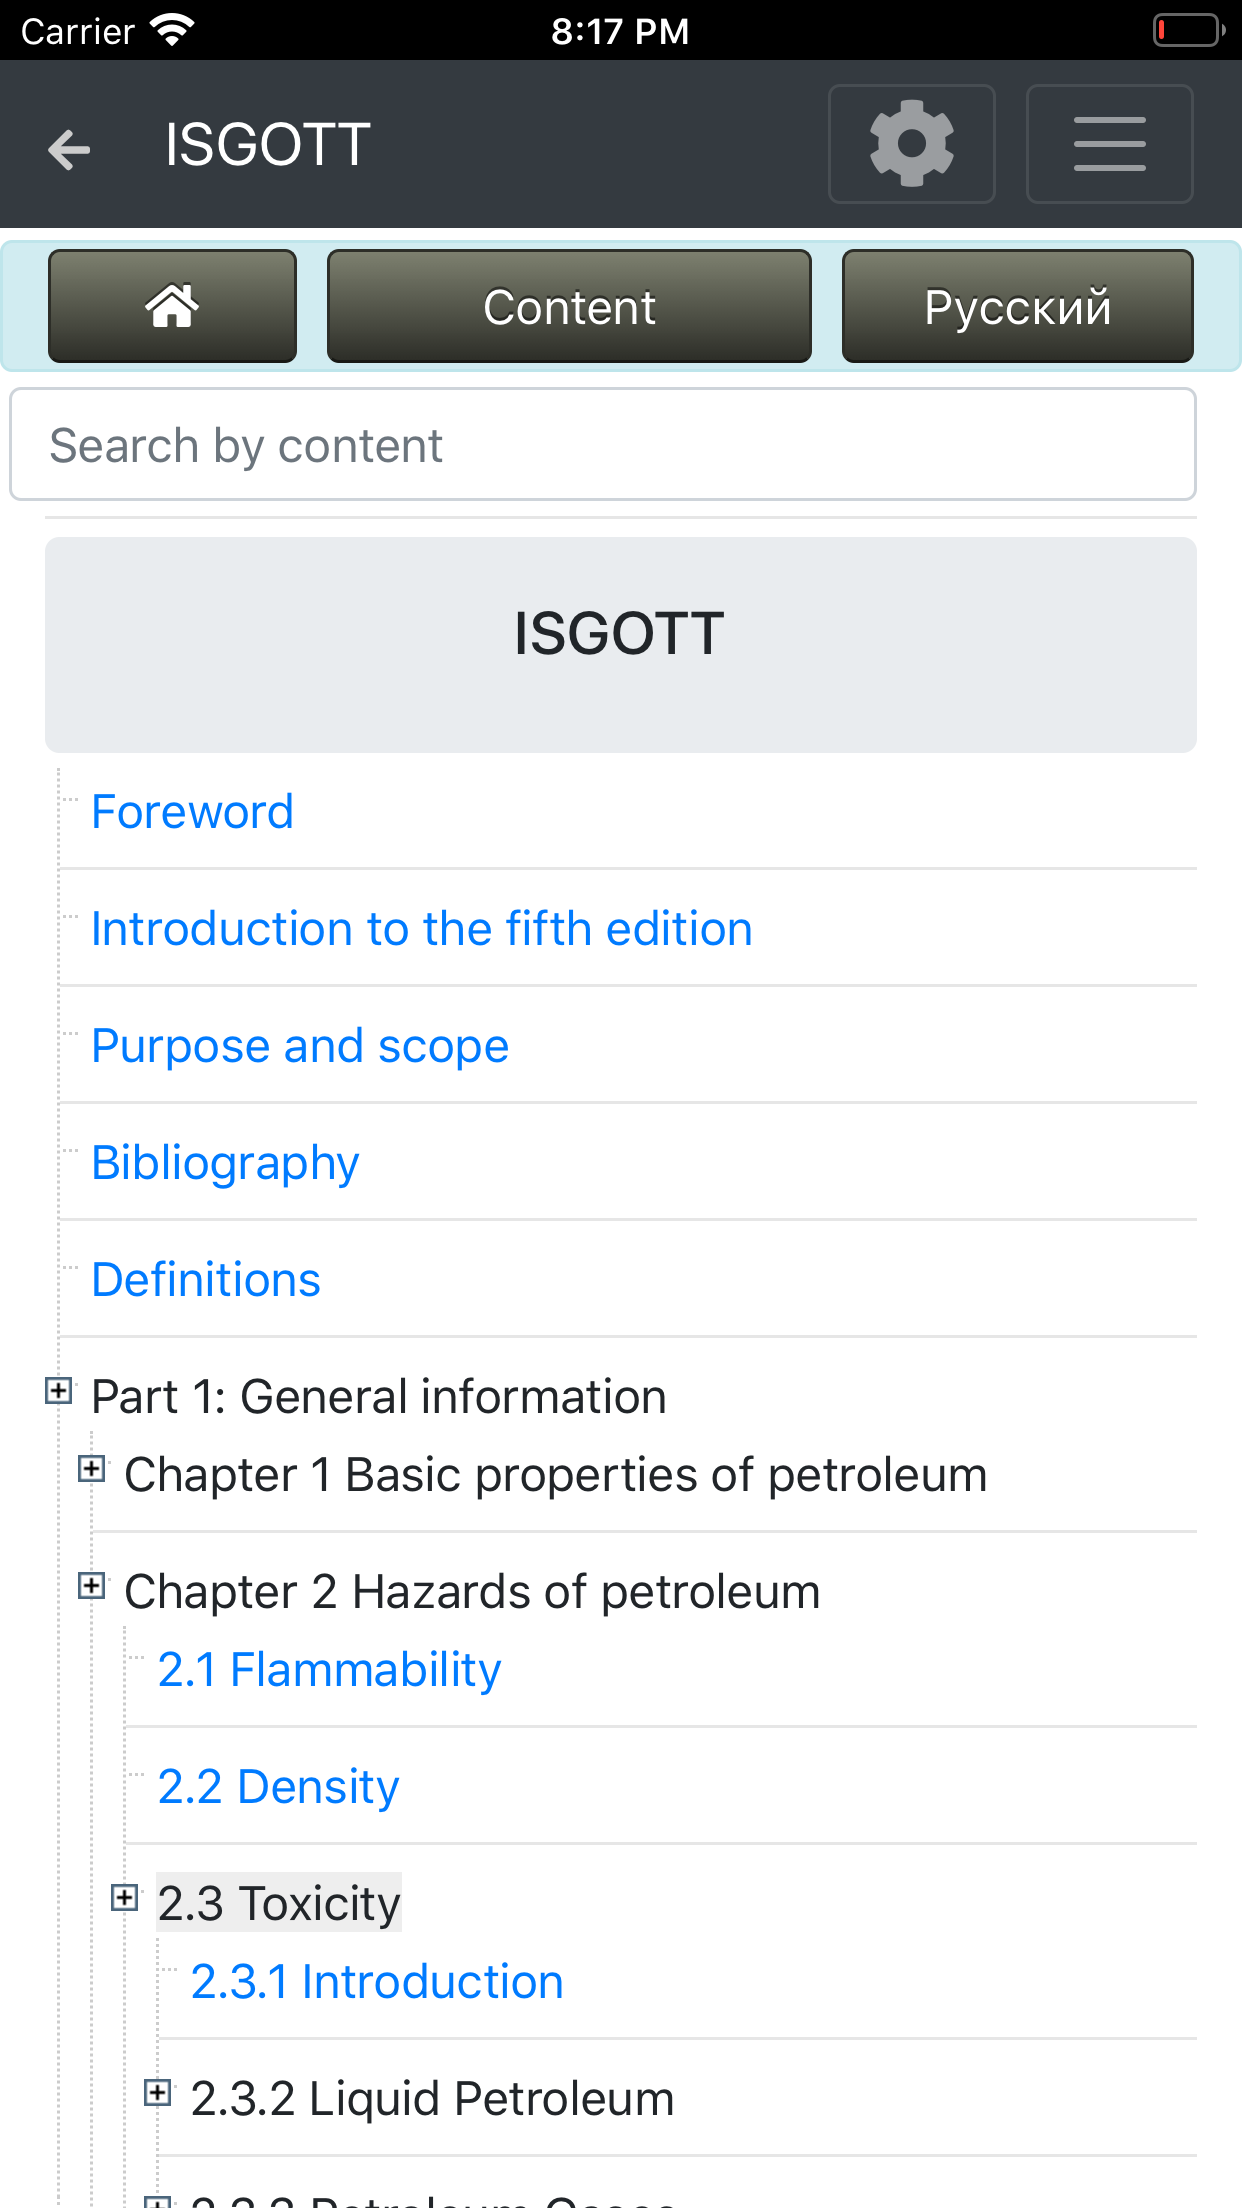This screenshot has width=1242, height=2208.
Task: Open Introduction to the fifth edition
Action: (x=421, y=928)
